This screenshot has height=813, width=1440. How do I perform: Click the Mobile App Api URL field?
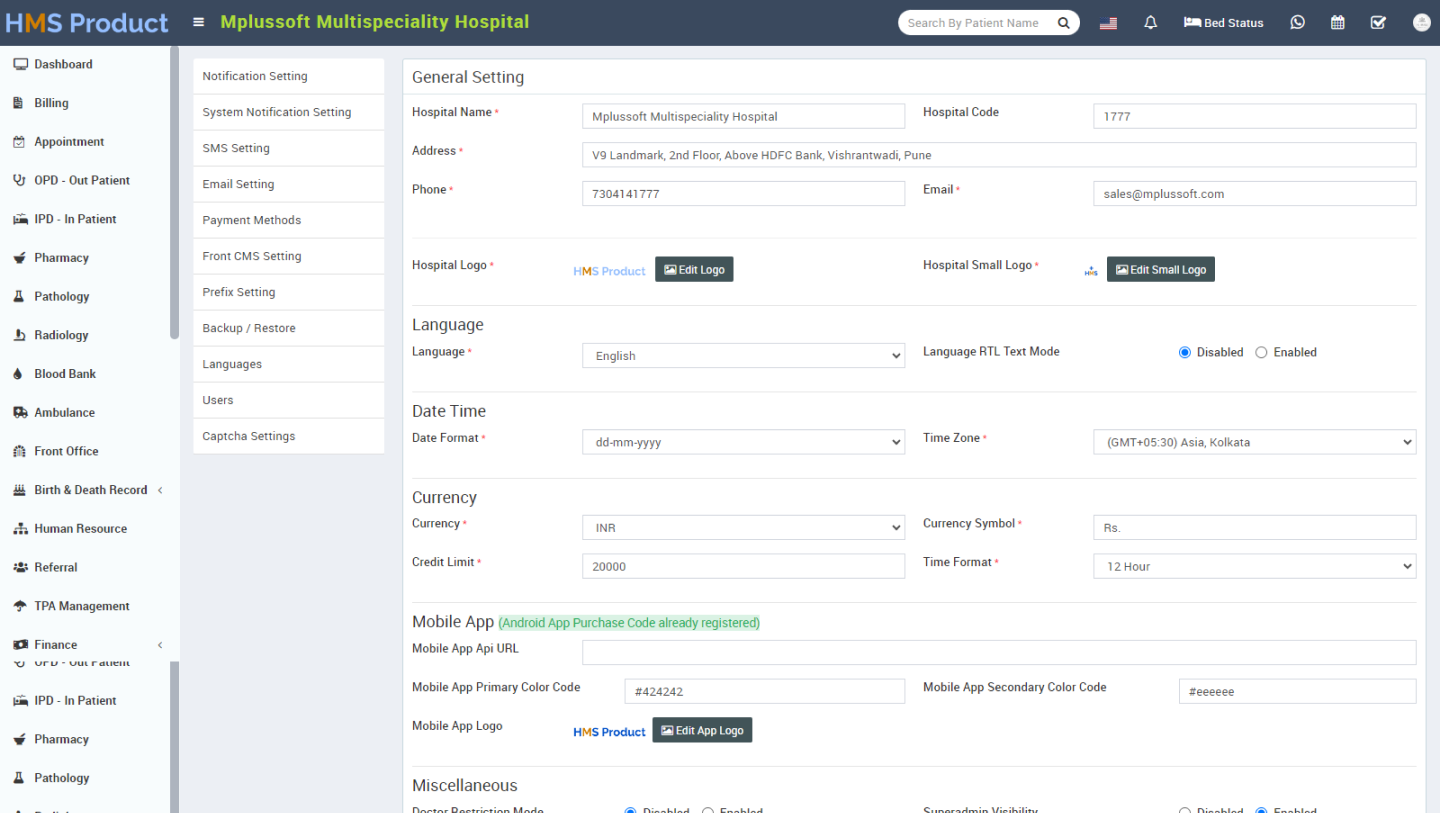tap(999, 652)
